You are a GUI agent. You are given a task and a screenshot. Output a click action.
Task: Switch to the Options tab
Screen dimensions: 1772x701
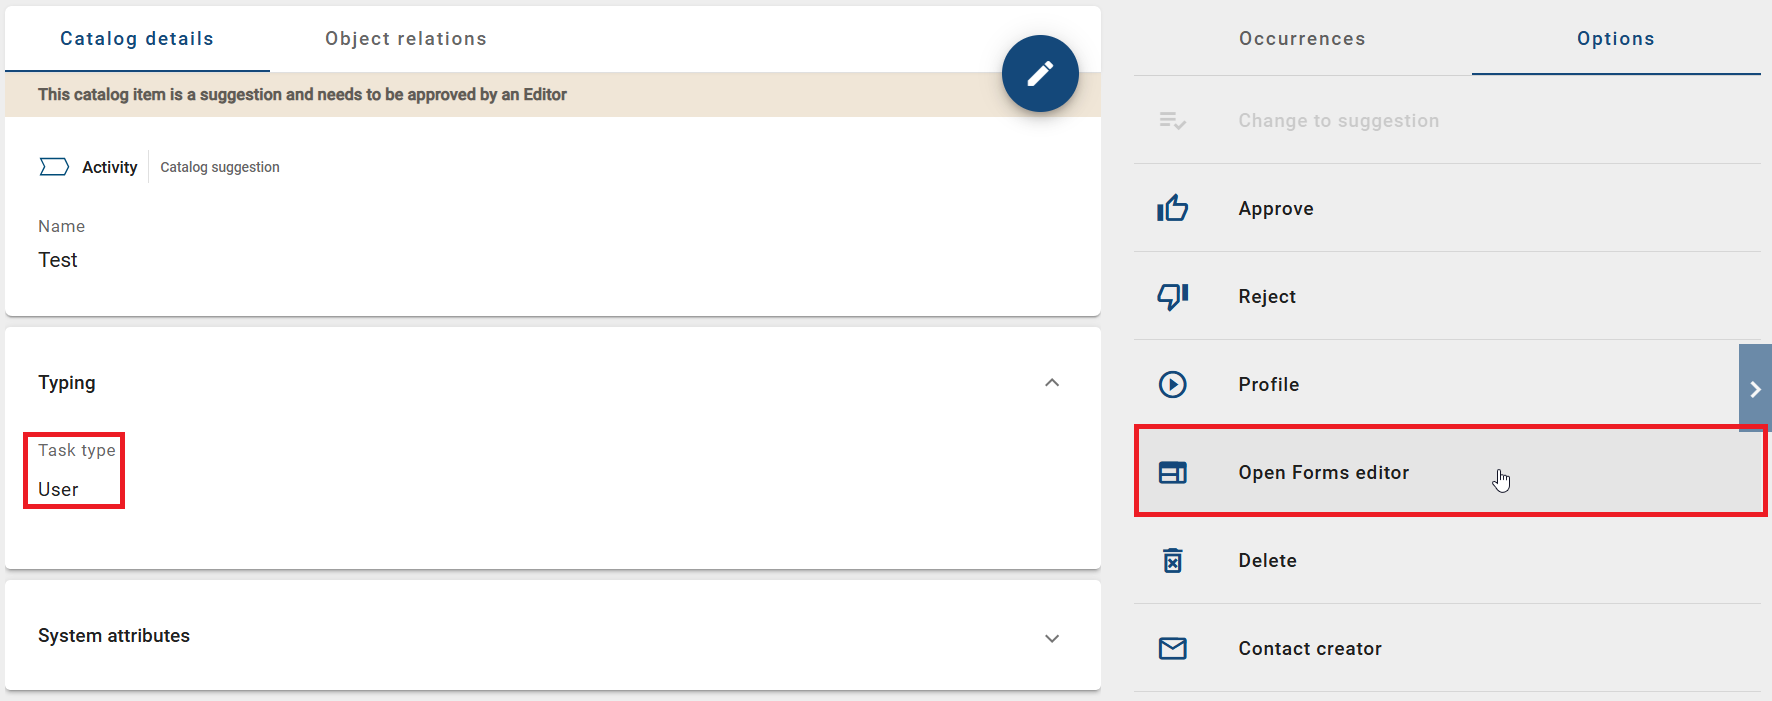coord(1616,38)
